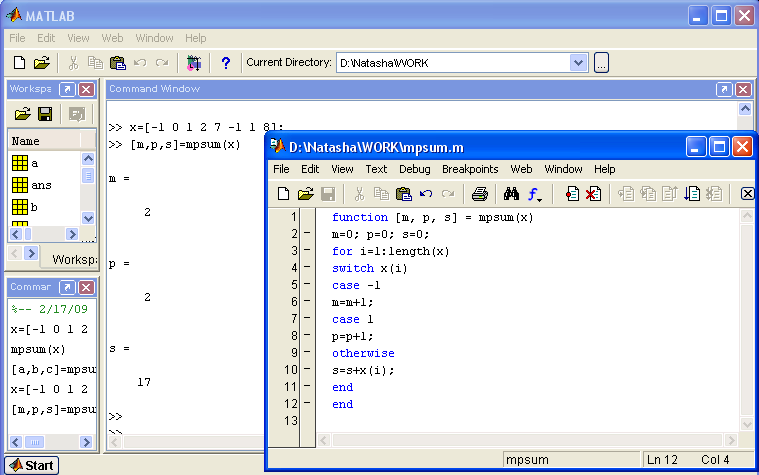Open Breakpoints menu in editor
759x475 pixels.
click(470, 169)
